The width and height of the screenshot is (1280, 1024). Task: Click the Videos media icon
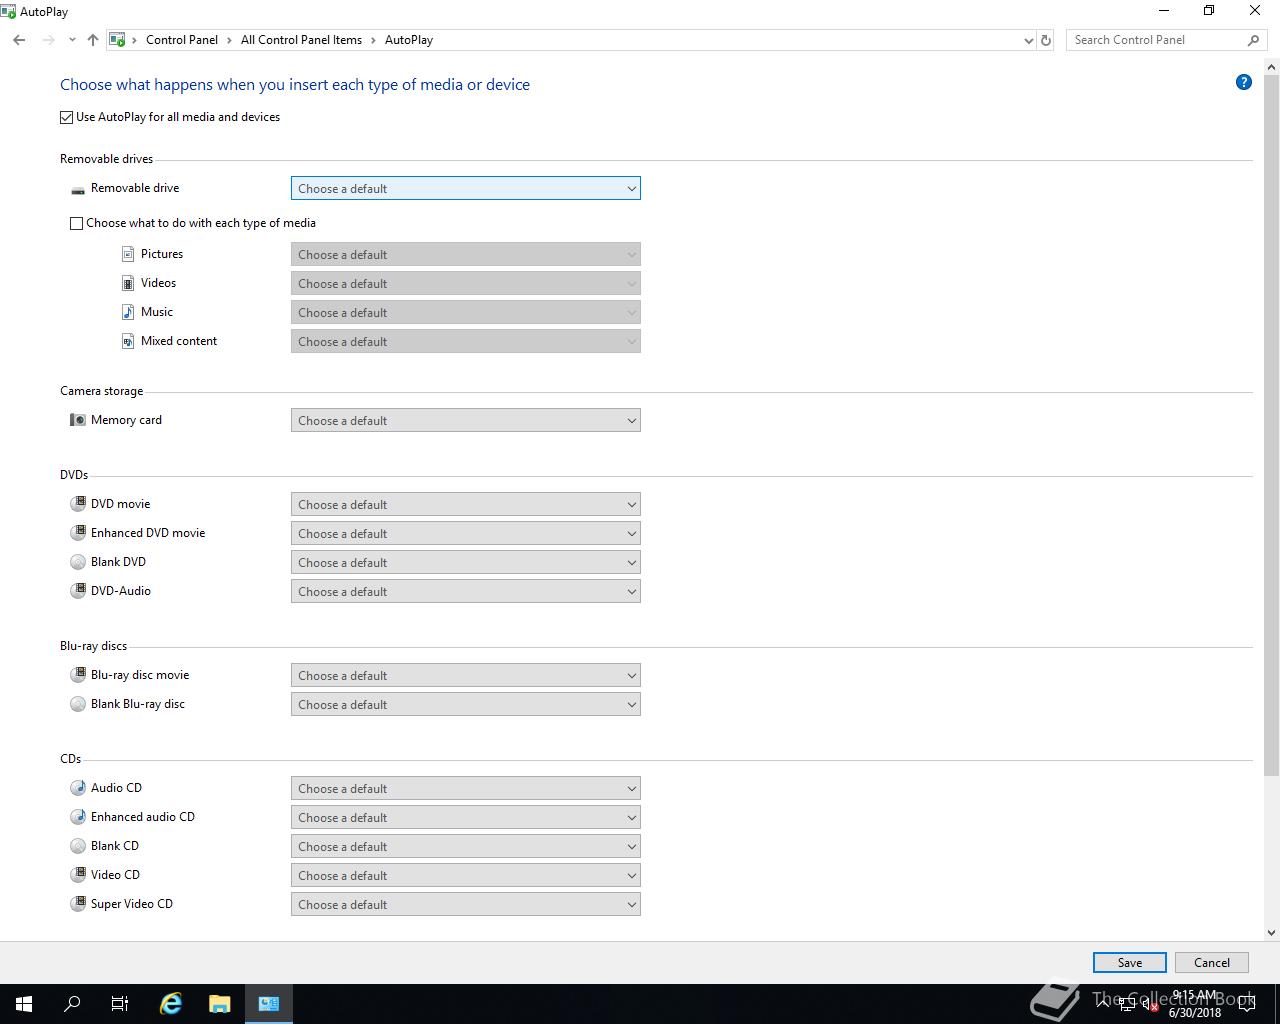tap(128, 283)
